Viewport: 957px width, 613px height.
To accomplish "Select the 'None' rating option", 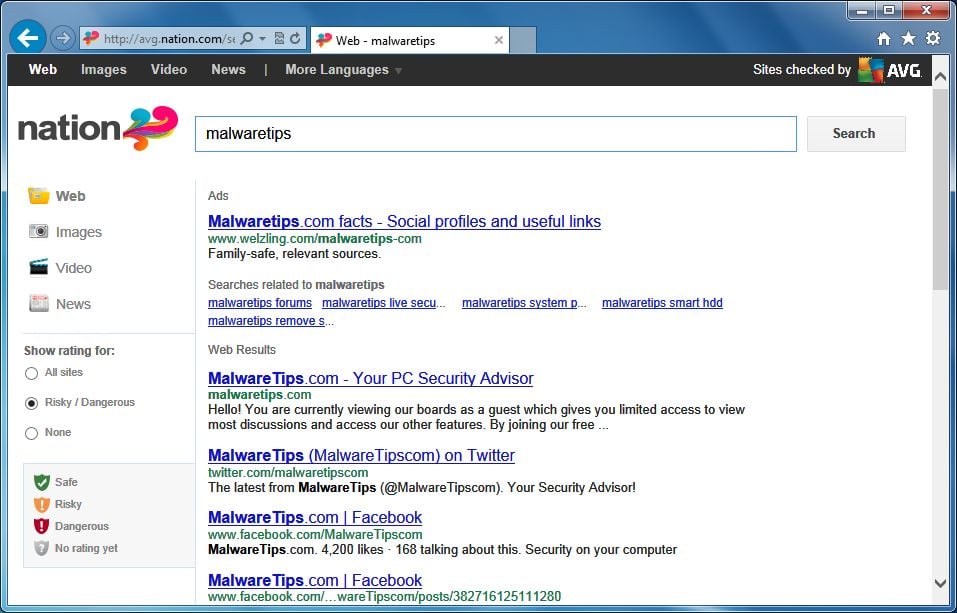I will coord(31,433).
